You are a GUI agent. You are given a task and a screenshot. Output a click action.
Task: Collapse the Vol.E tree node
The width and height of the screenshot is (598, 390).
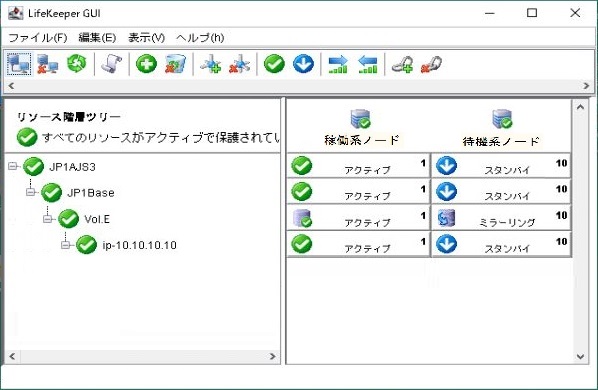[x=48, y=219]
